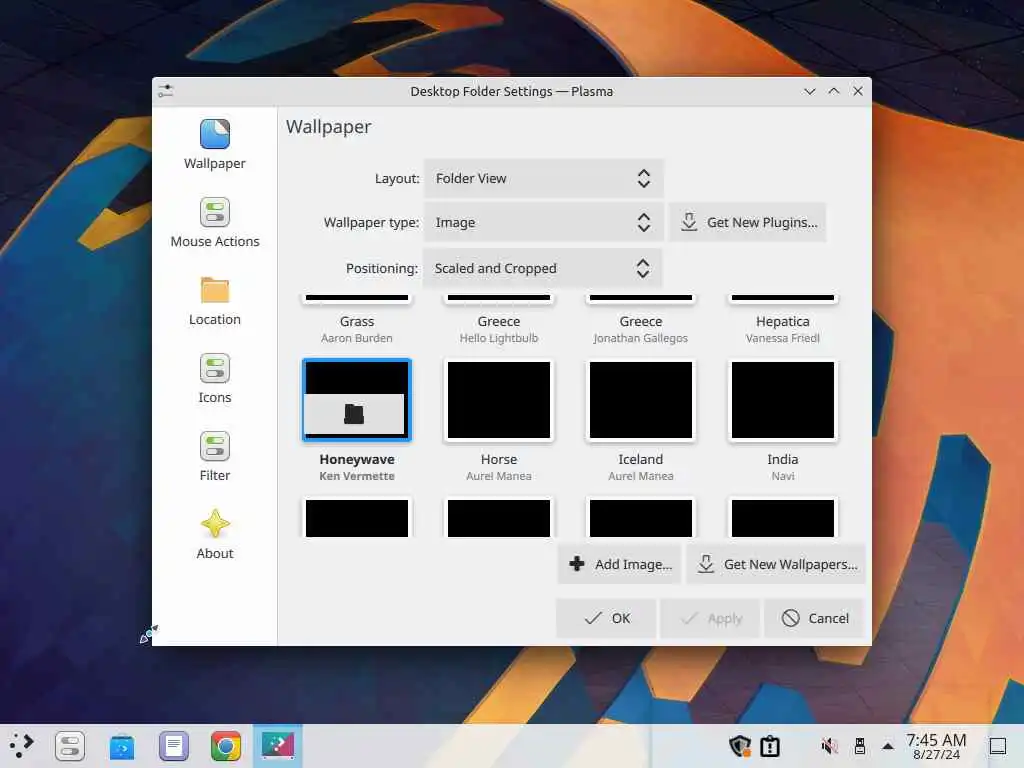This screenshot has width=1024, height=768.
Task: Click the show desktop icon
Action: 998,746
